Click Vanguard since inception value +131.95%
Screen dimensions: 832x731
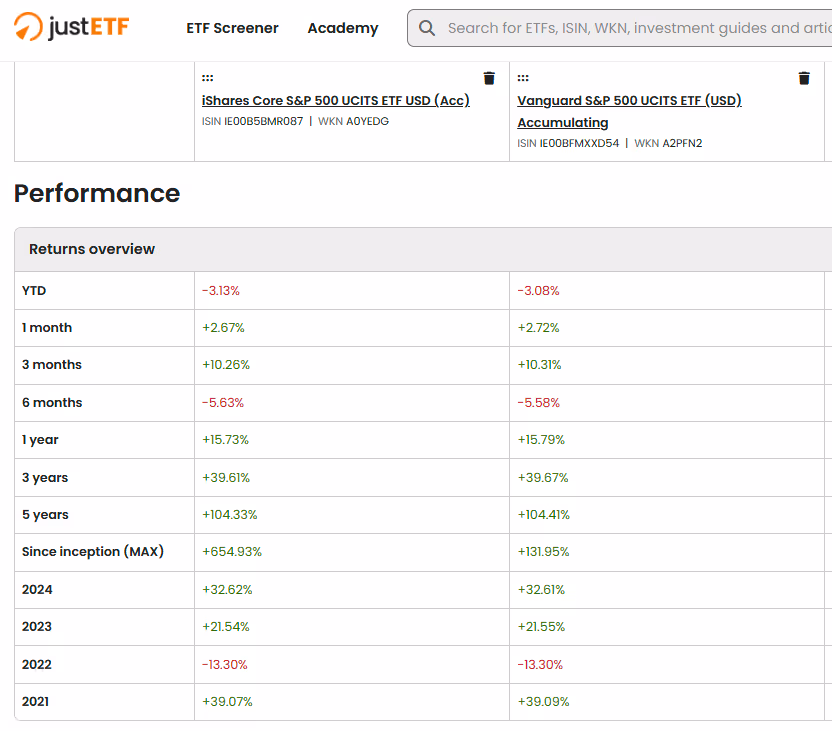pos(543,552)
